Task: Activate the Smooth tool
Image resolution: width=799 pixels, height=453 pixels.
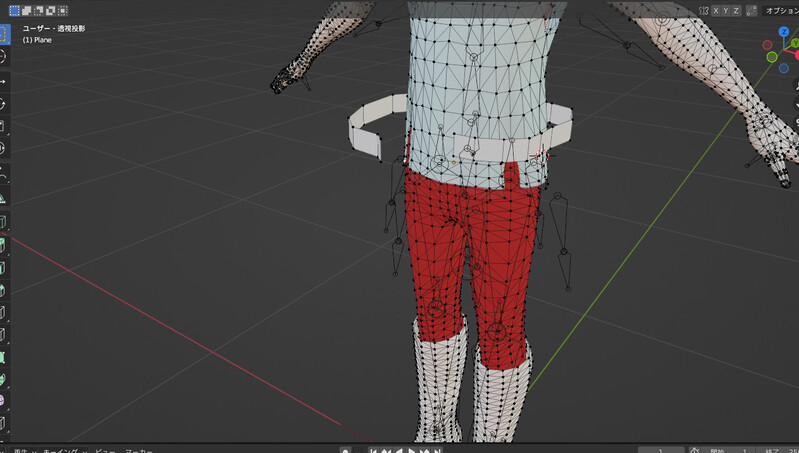Action: point(3,402)
